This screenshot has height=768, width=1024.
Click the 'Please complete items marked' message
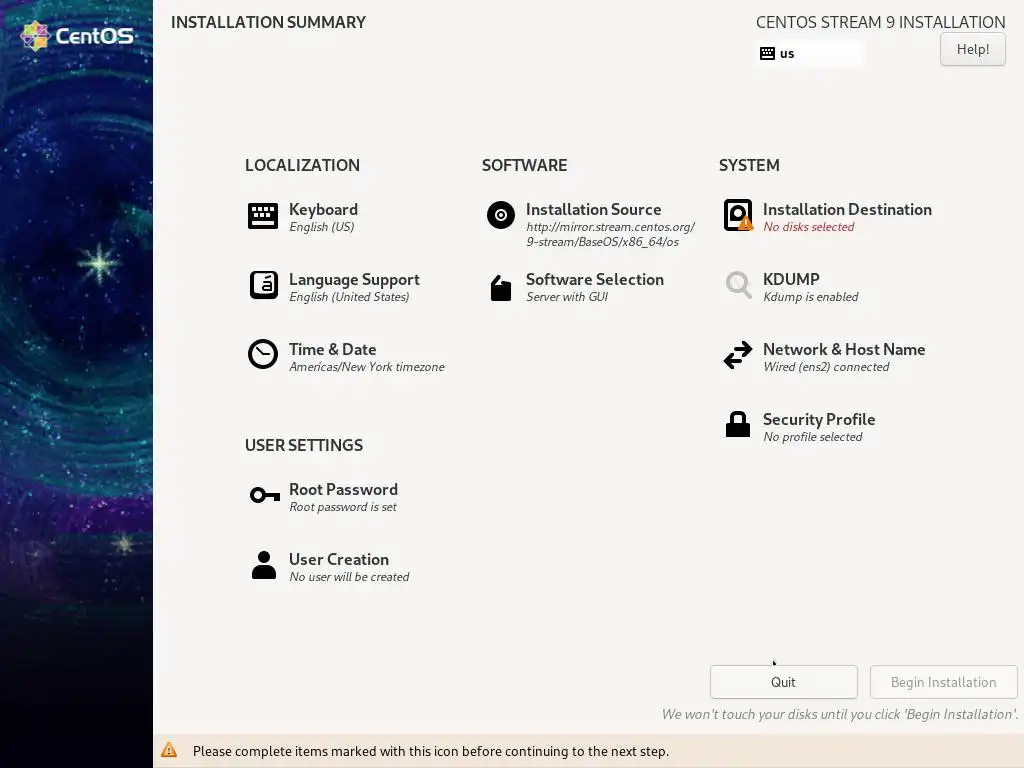[430, 751]
